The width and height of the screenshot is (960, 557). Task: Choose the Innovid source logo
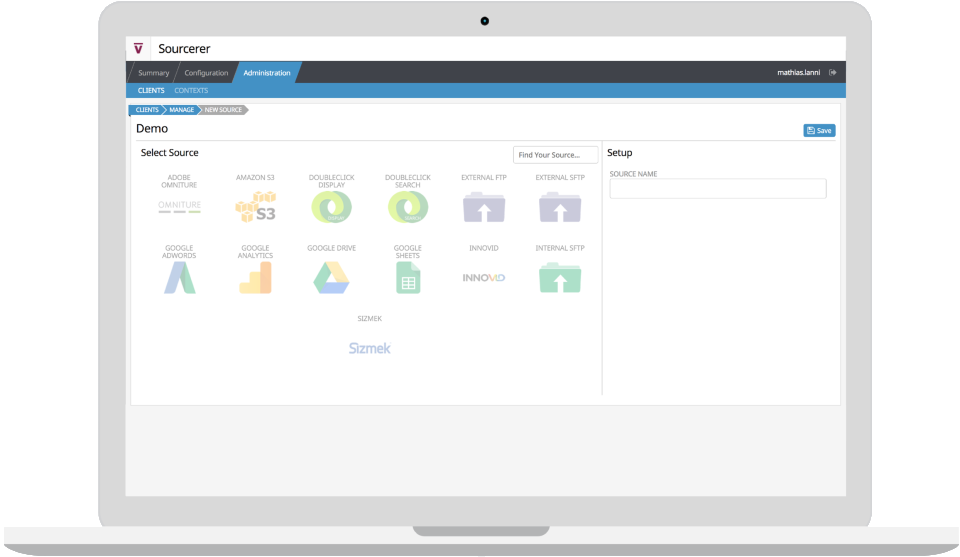pyautogui.click(x=484, y=278)
